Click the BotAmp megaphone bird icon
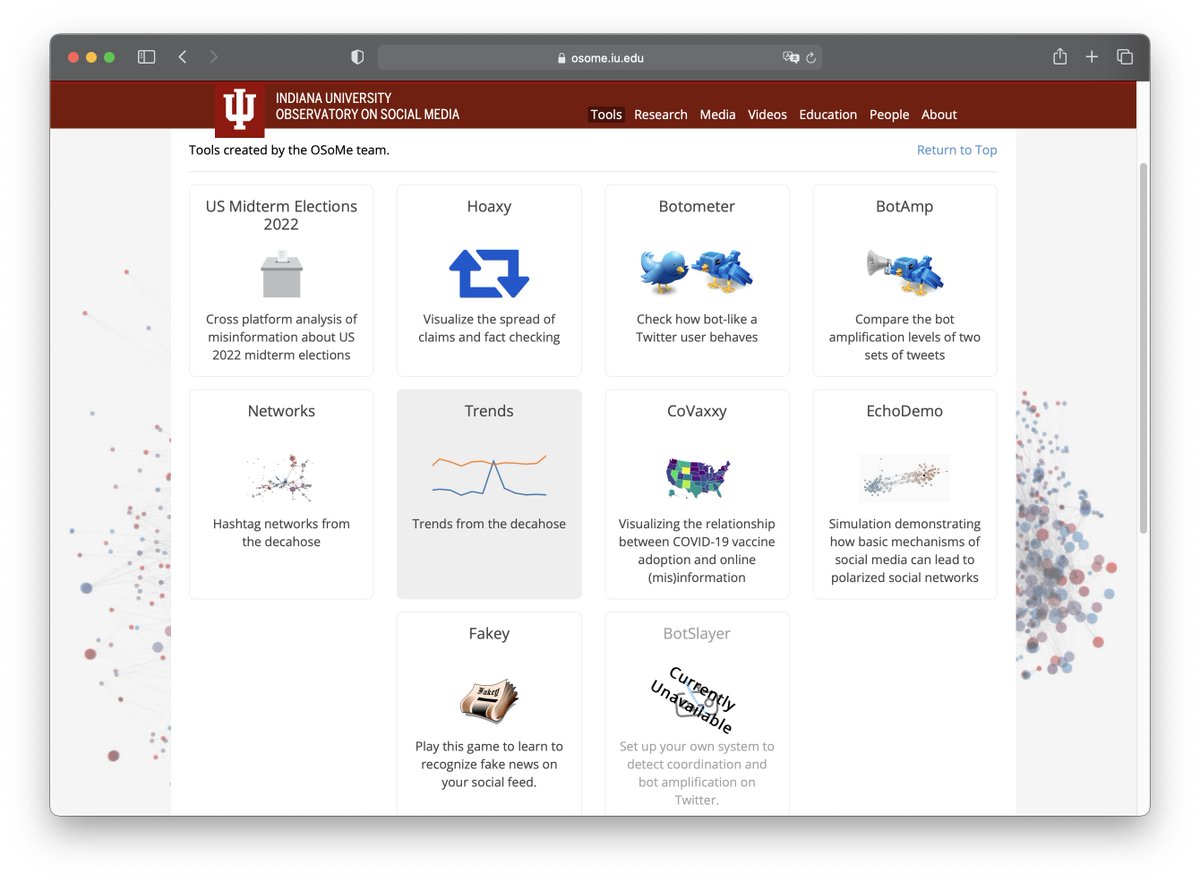Image resolution: width=1200 pixels, height=882 pixels. tap(905, 271)
